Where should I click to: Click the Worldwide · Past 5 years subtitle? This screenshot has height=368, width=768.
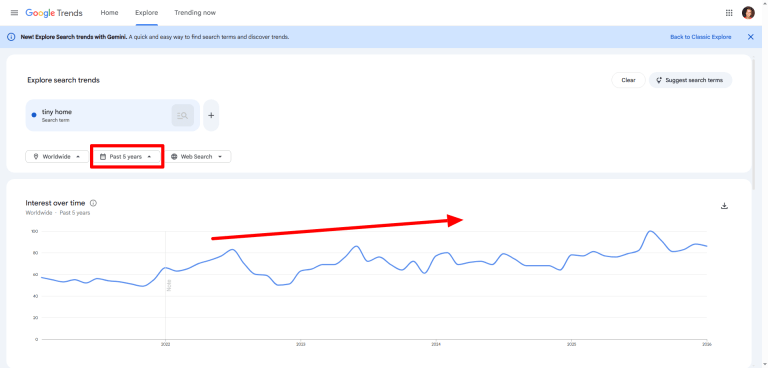[x=58, y=213]
